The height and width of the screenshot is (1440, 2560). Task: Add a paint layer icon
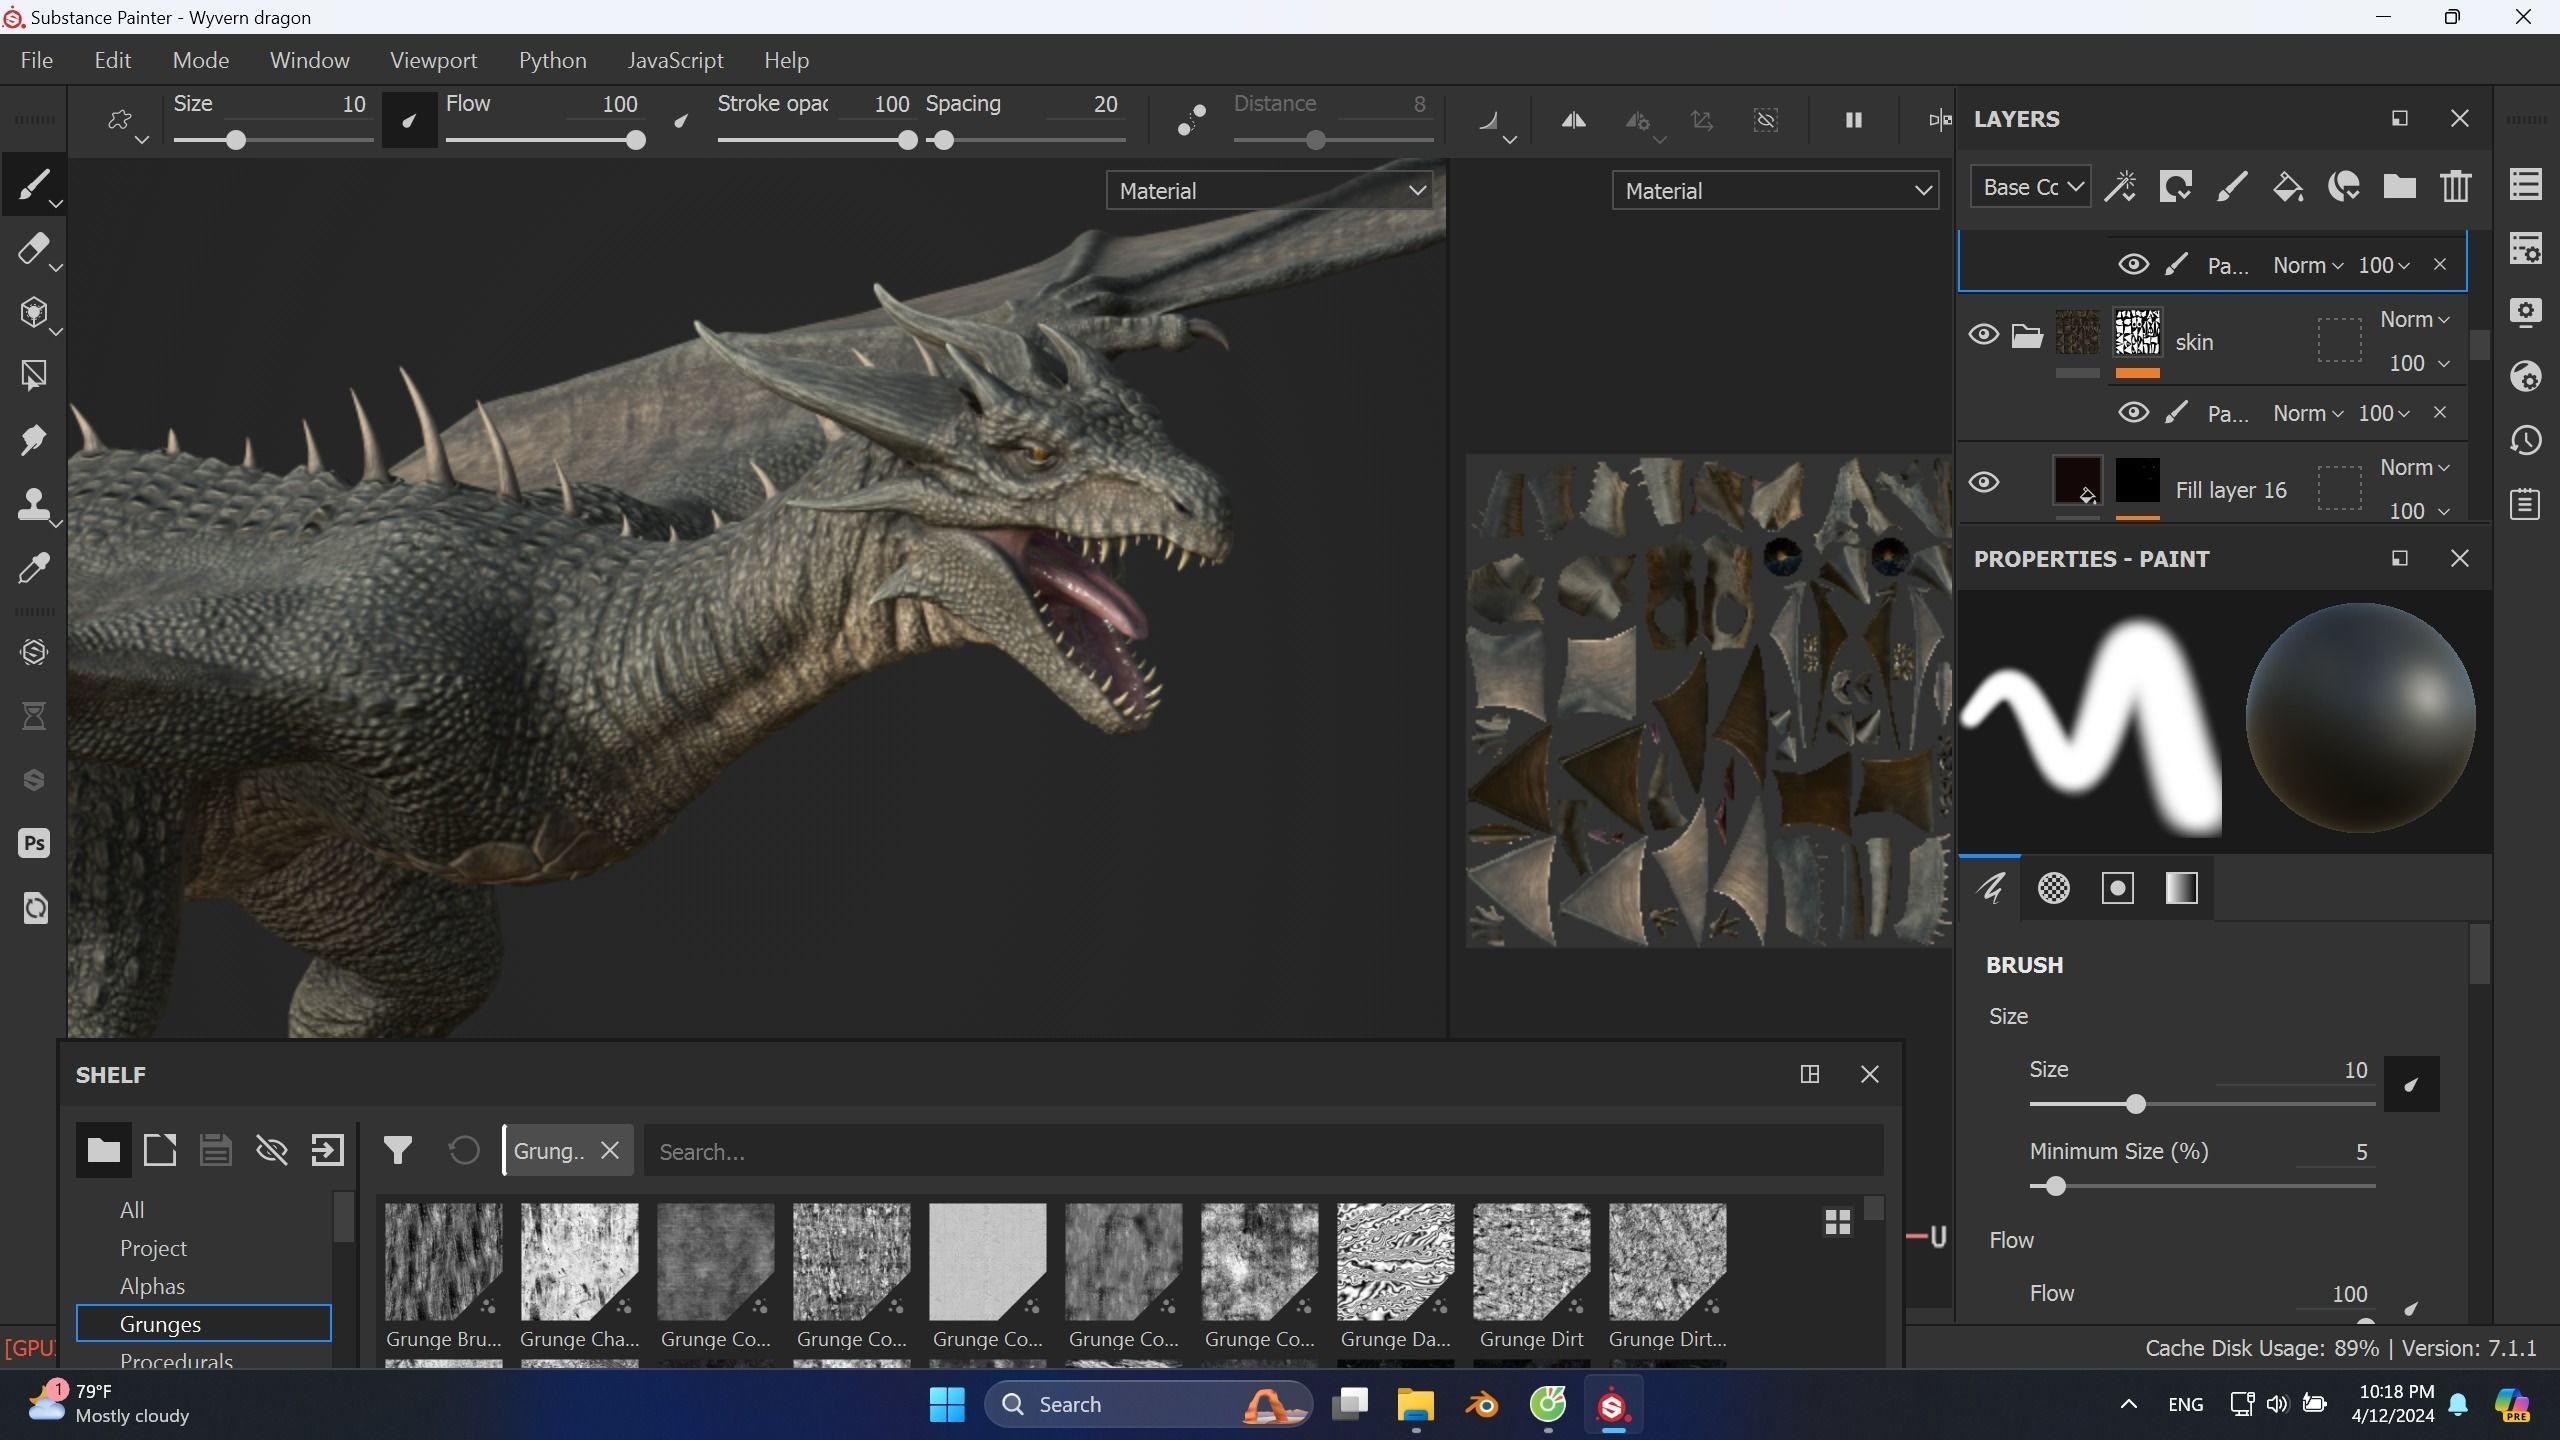tap(2232, 187)
